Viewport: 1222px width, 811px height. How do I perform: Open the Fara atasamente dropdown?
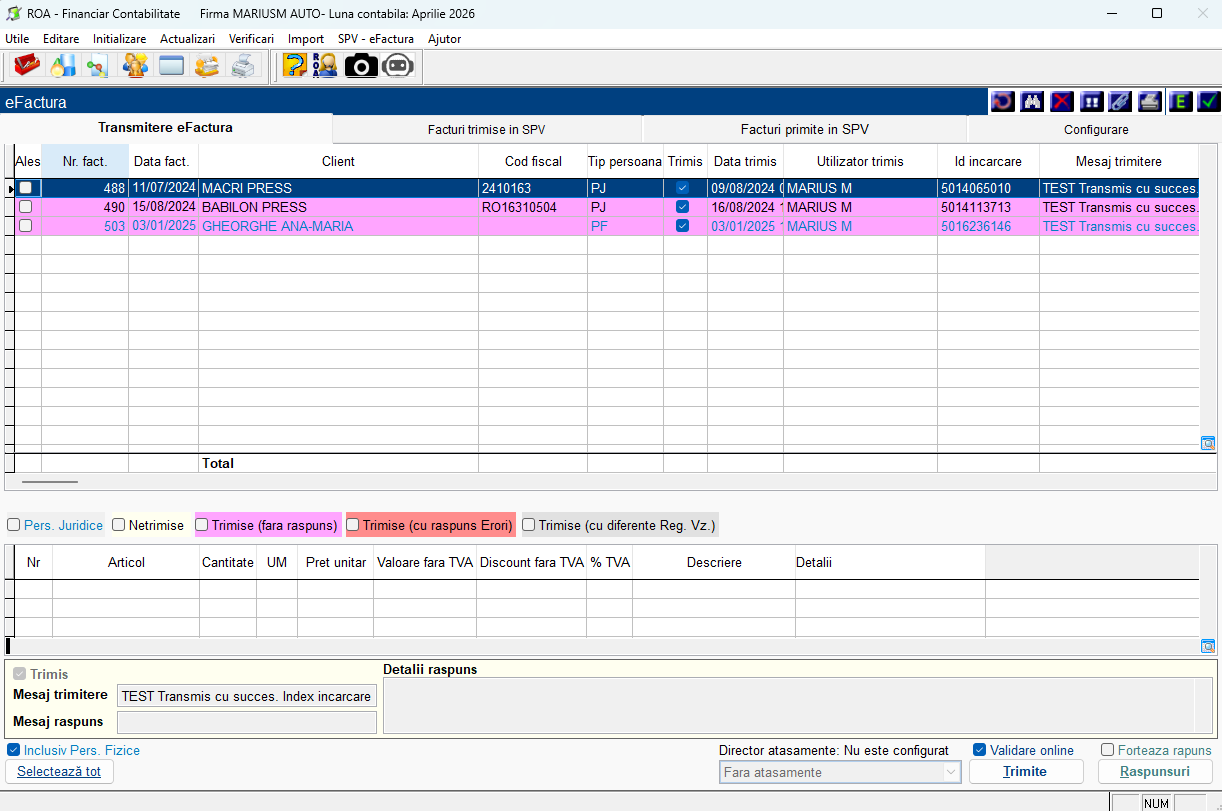point(840,772)
